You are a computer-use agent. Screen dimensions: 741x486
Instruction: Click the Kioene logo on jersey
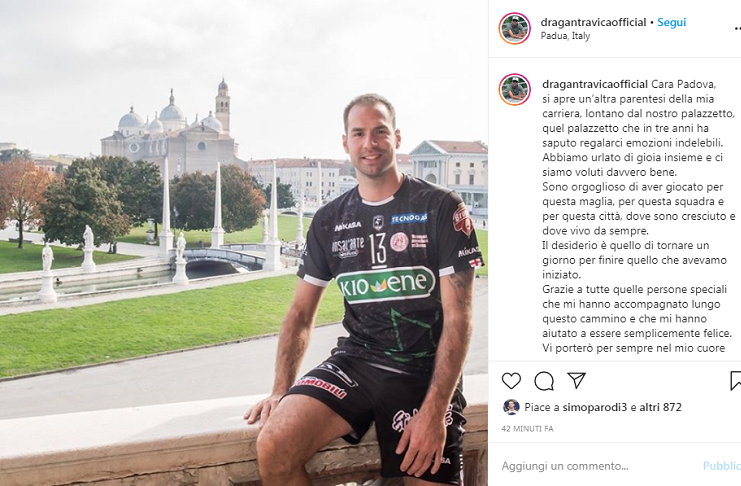[x=386, y=284]
